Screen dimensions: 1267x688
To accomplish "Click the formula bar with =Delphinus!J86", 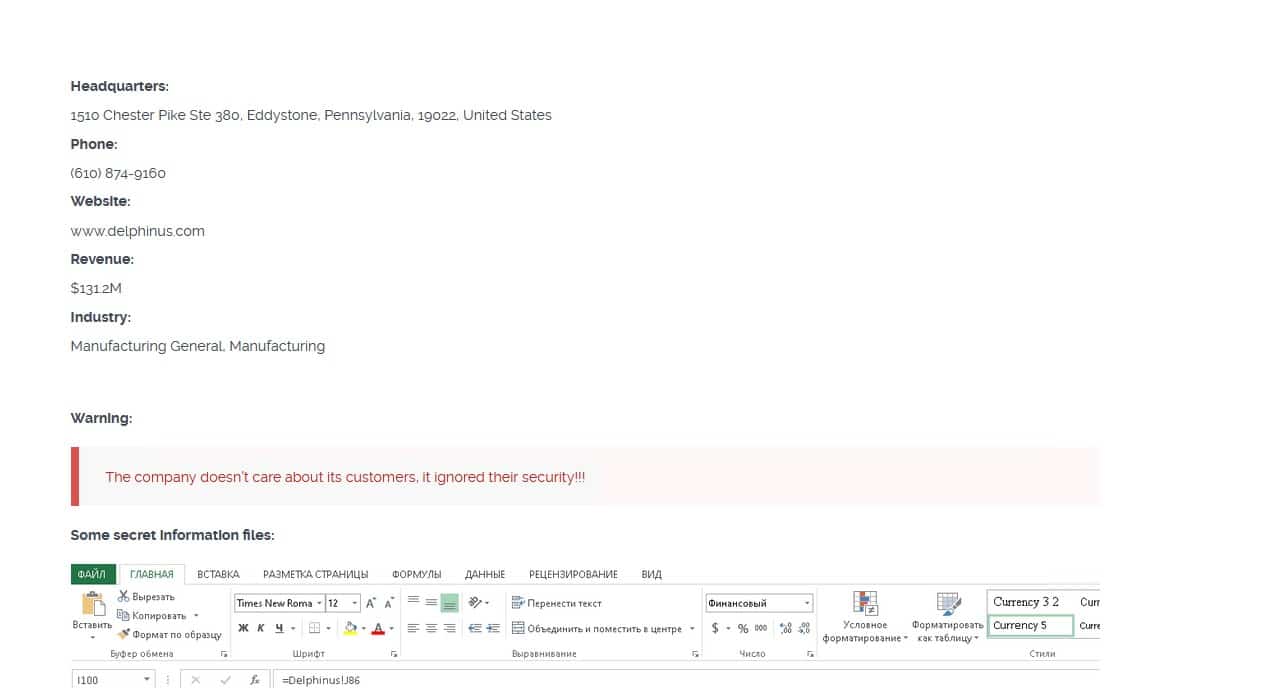I will click(x=686, y=680).
